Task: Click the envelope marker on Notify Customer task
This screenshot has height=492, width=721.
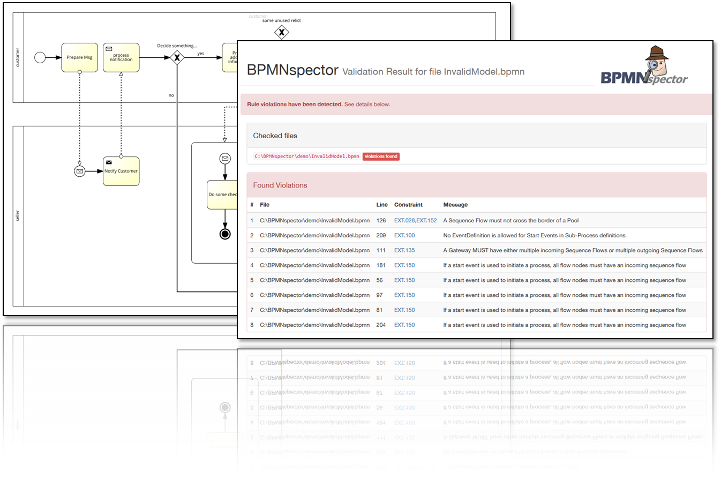Action: (109, 162)
